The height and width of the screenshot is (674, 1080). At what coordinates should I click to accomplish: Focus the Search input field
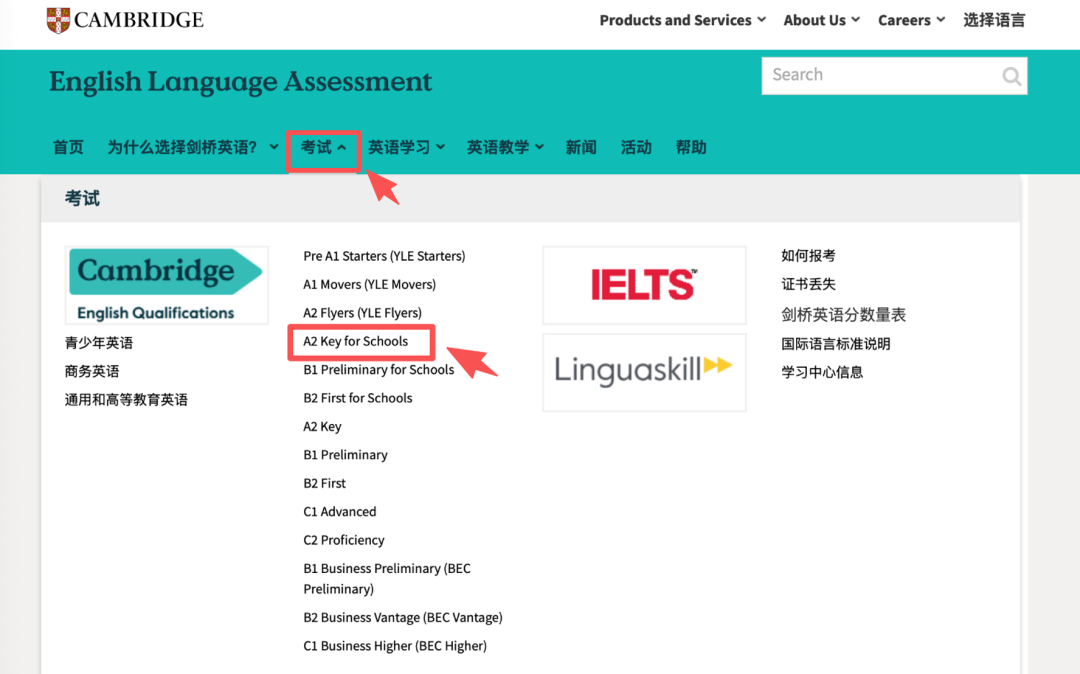[894, 76]
